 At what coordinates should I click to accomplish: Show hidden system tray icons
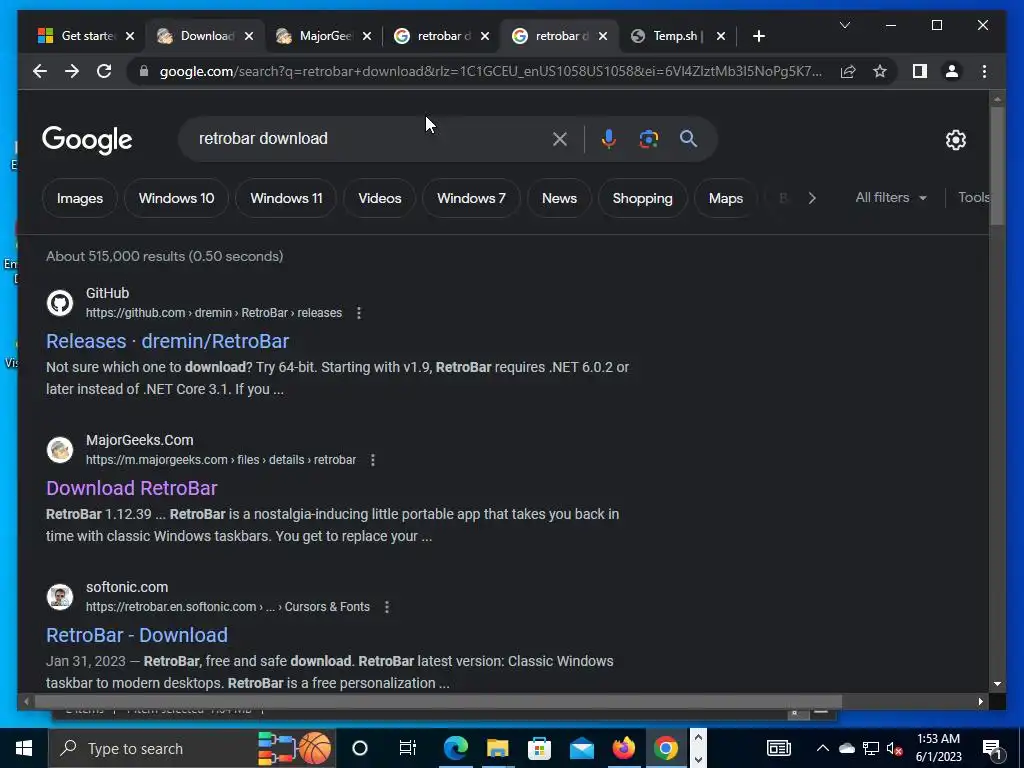click(823, 748)
